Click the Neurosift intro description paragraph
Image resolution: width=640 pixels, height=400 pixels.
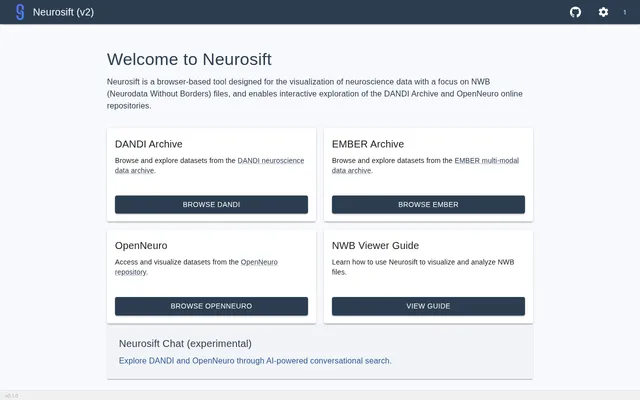[x=315, y=93]
